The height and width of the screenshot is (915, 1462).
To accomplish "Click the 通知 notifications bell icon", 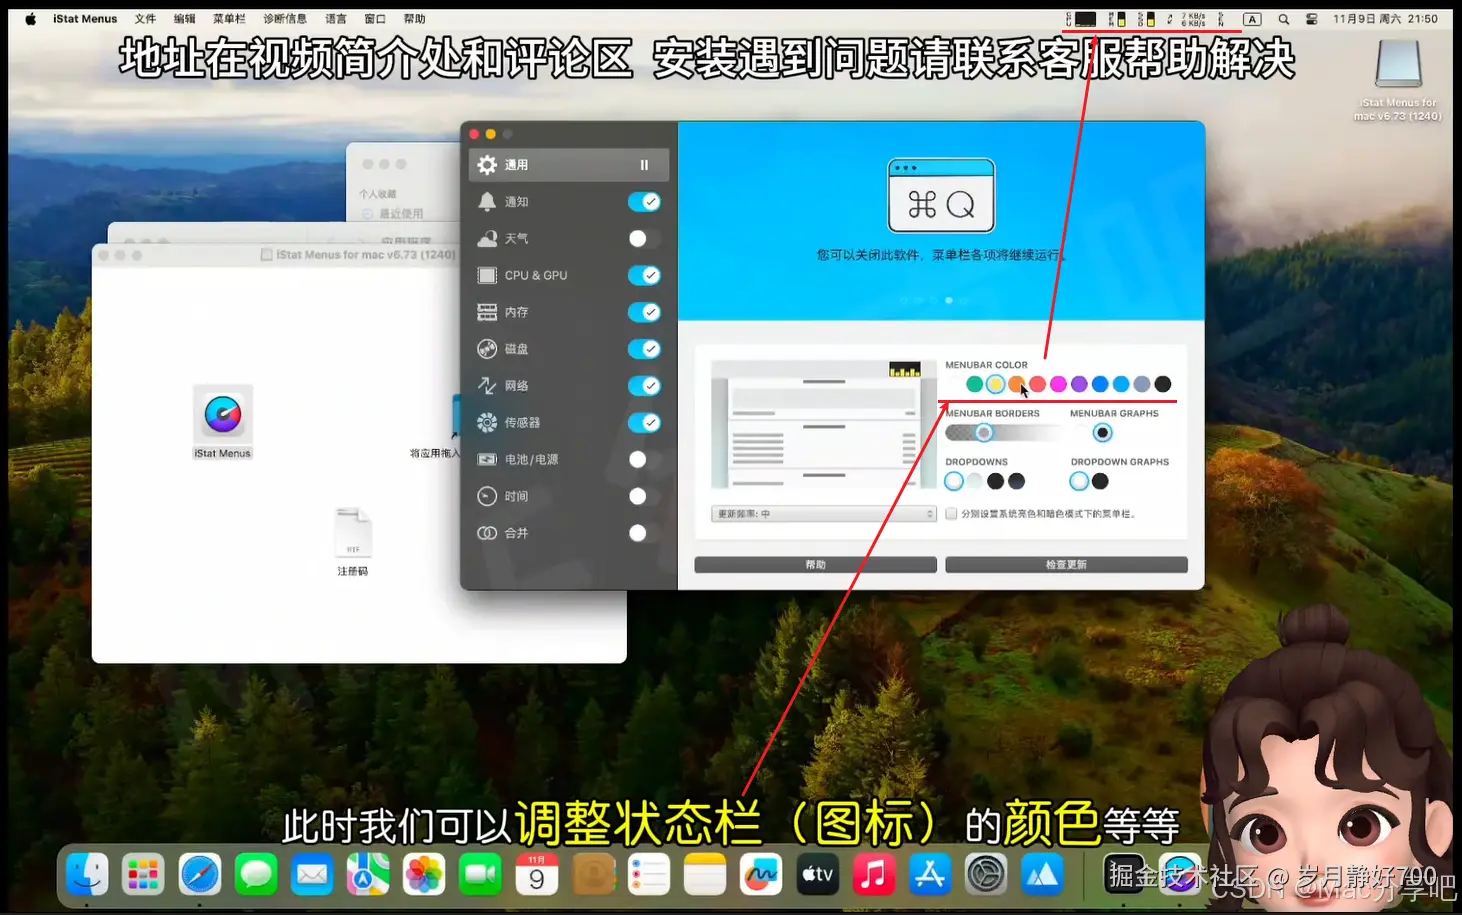I will [487, 201].
